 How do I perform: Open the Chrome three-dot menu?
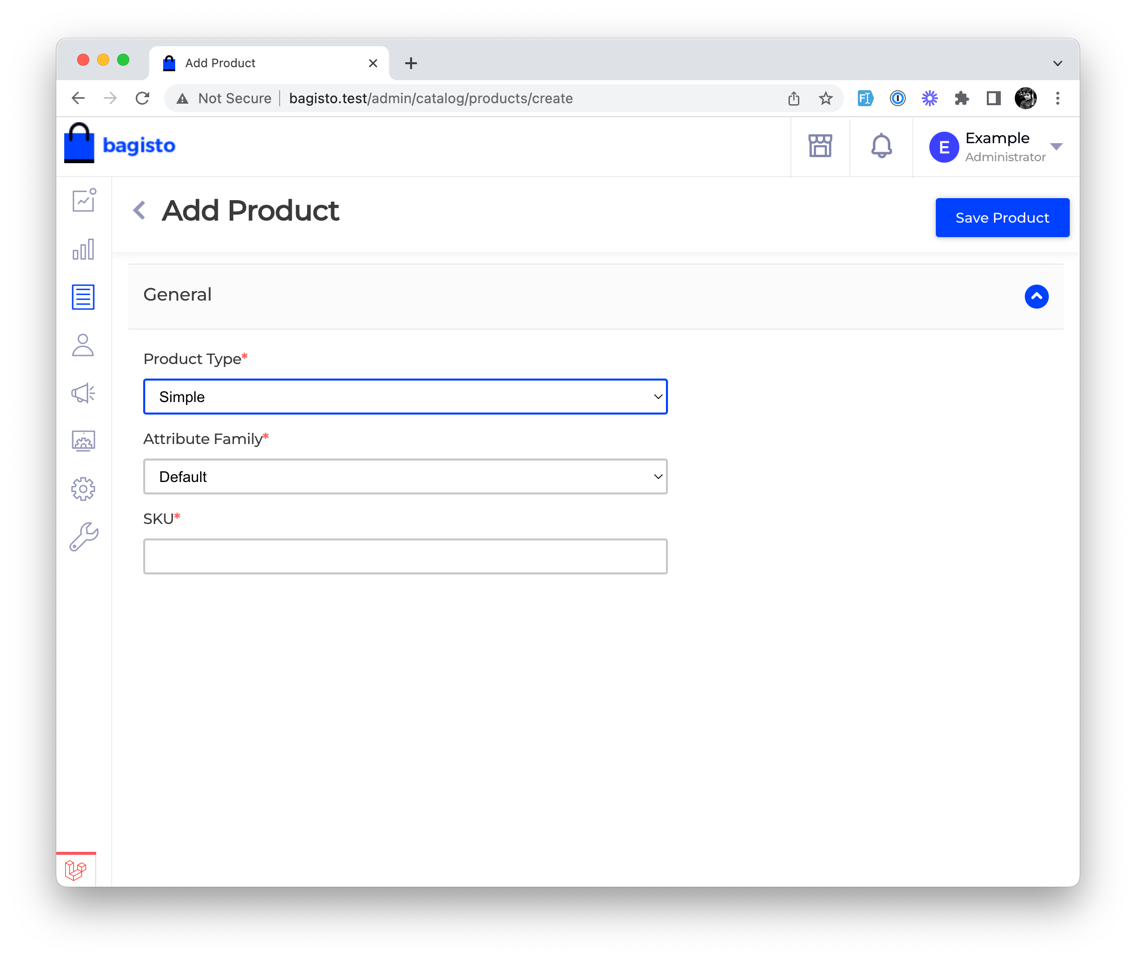coord(1058,99)
